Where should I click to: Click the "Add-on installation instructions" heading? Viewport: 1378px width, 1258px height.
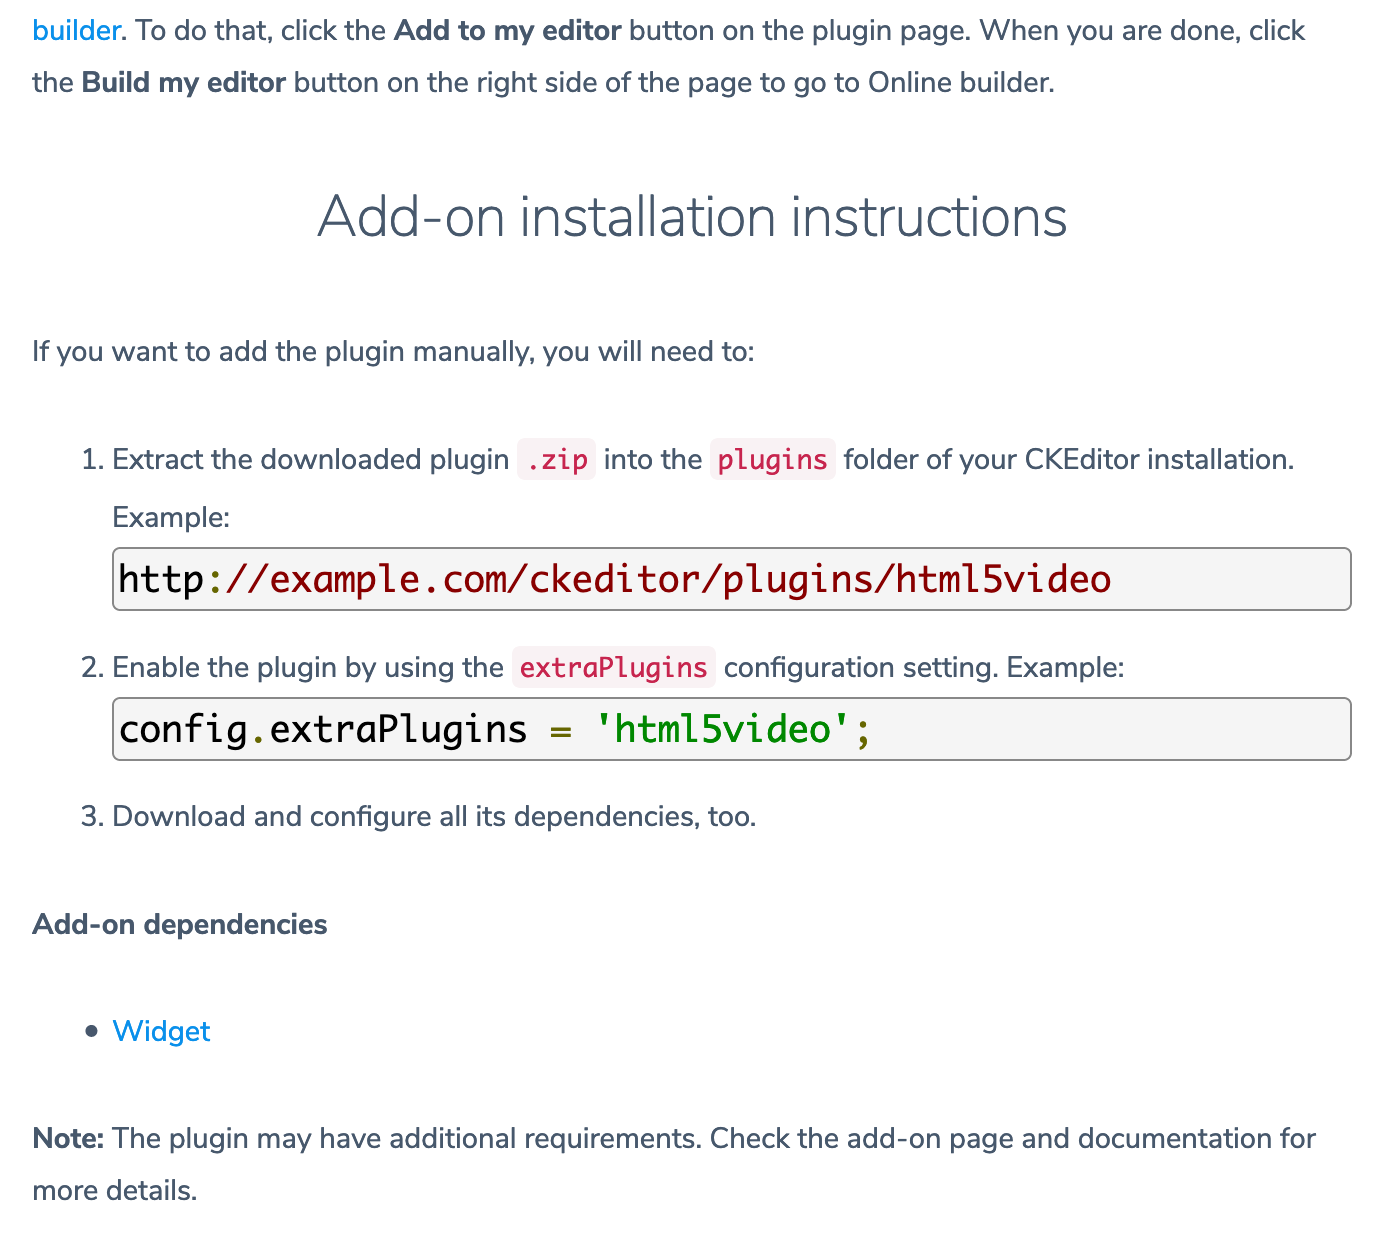692,216
